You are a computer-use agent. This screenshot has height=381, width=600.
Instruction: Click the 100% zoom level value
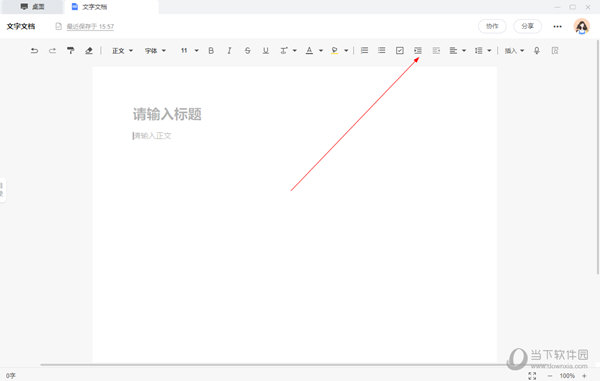(x=567, y=376)
